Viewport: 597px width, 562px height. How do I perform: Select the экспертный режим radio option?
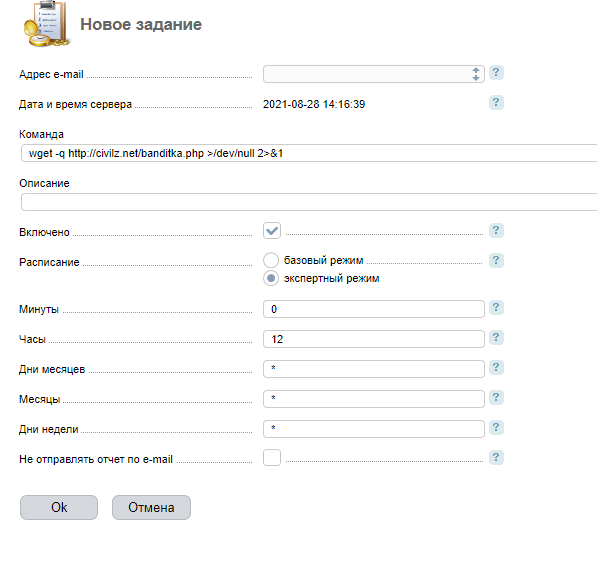pos(271,278)
